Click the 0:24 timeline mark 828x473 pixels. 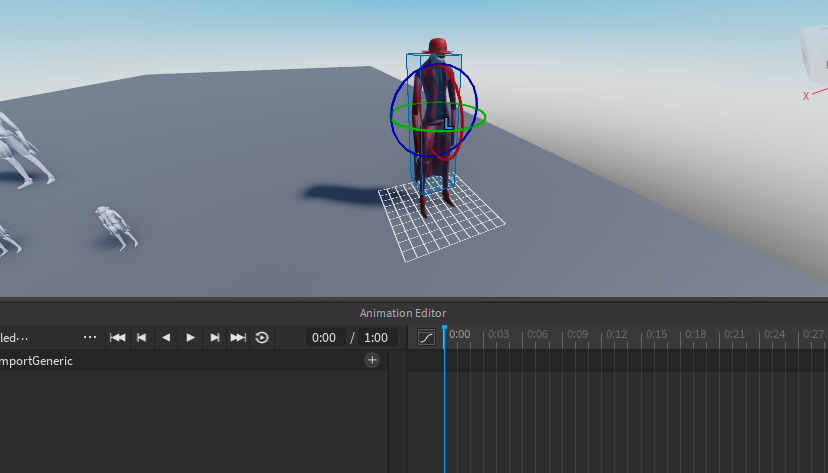(x=775, y=334)
